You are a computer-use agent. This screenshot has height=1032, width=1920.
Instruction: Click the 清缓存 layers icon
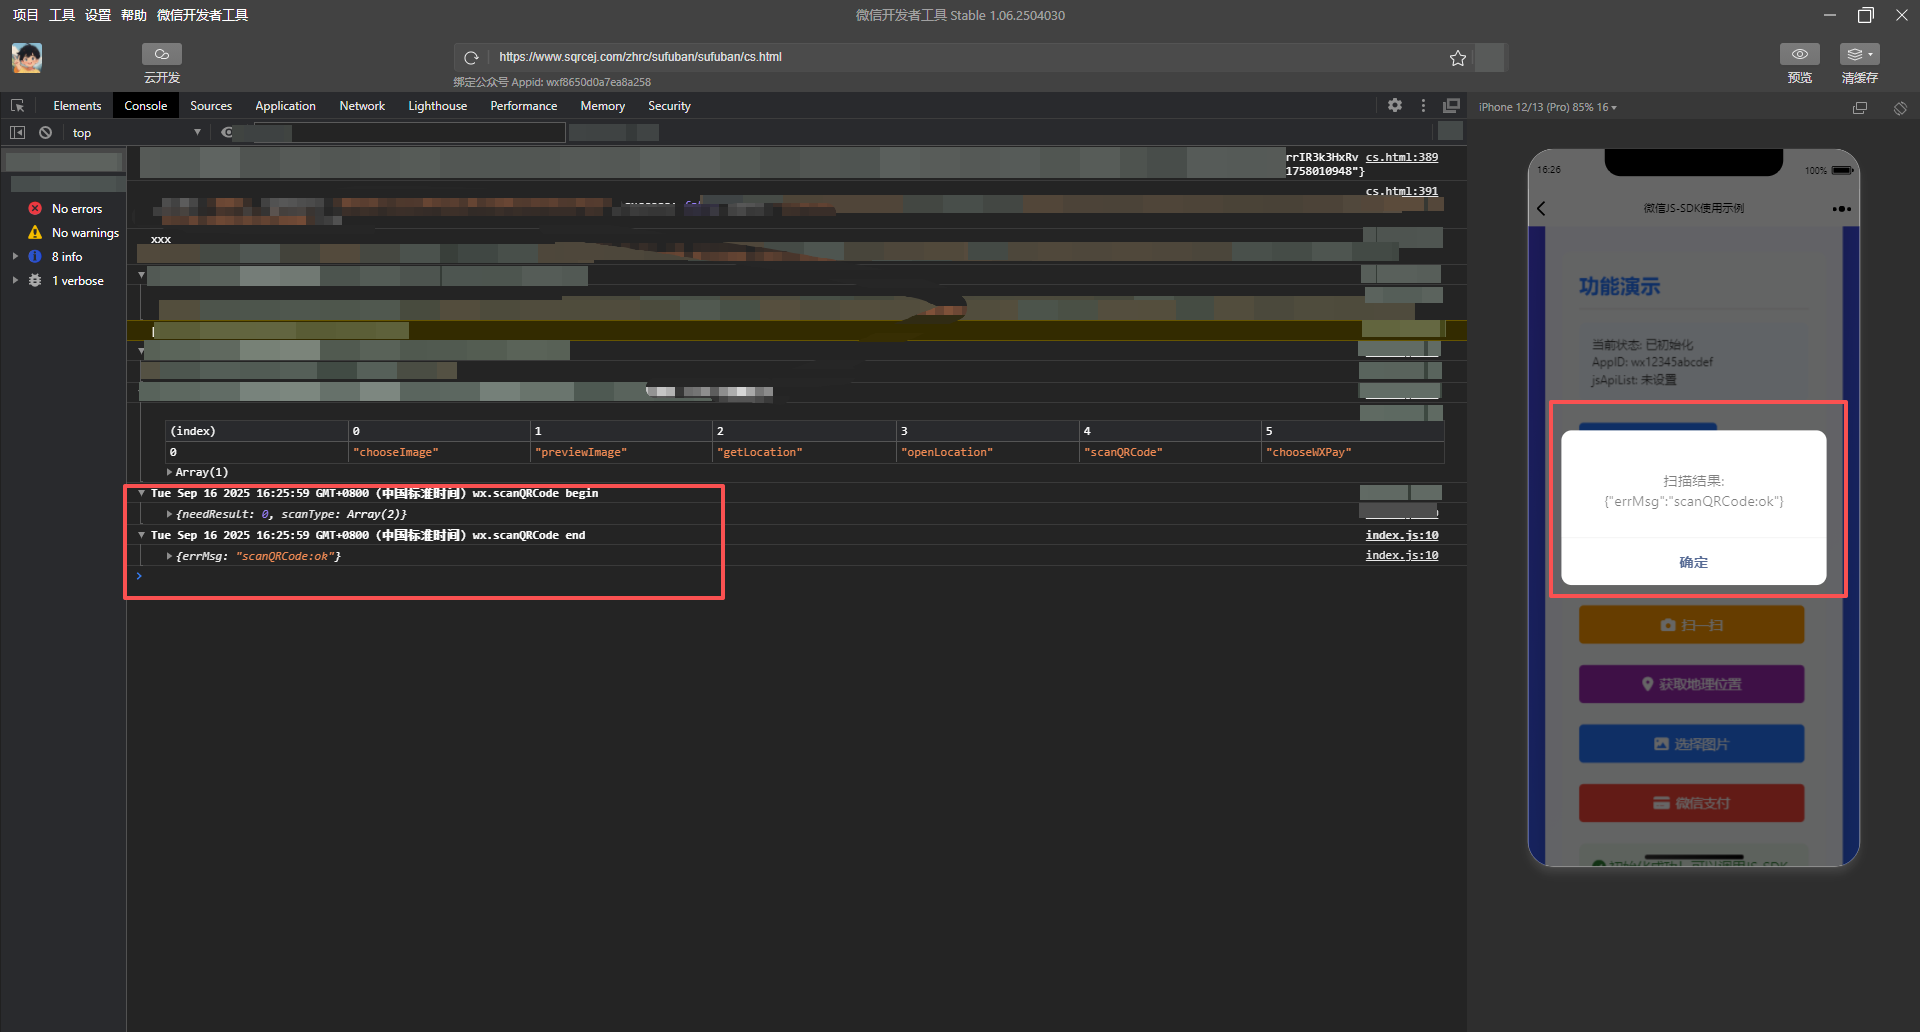[x=1859, y=54]
